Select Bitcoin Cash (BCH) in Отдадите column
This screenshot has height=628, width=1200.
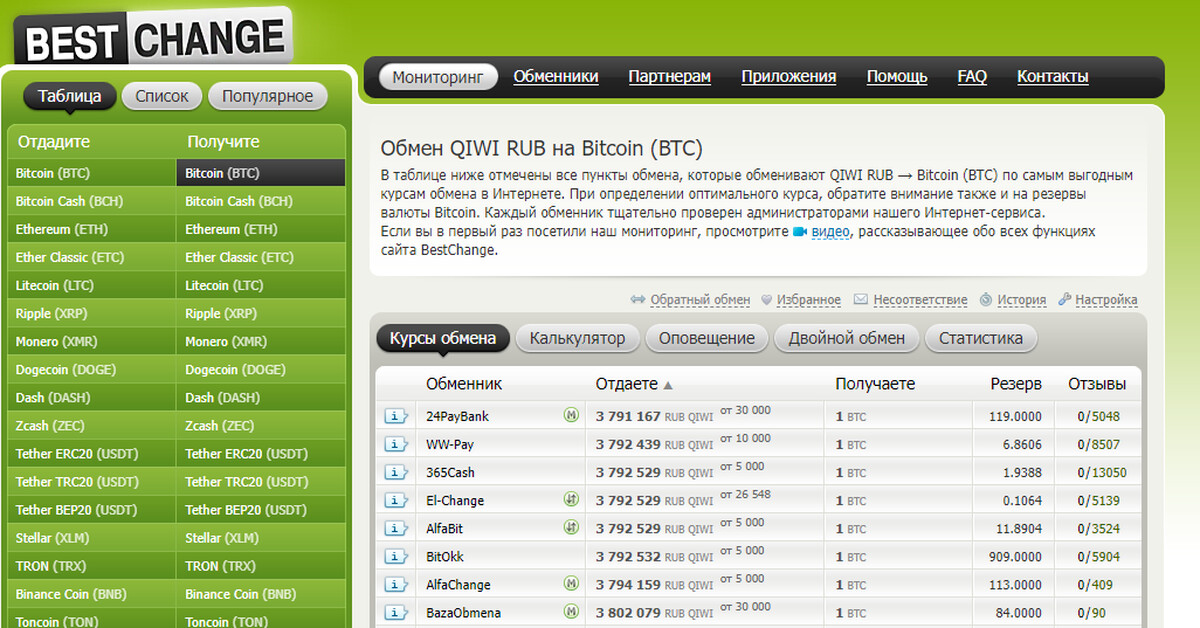tap(91, 201)
